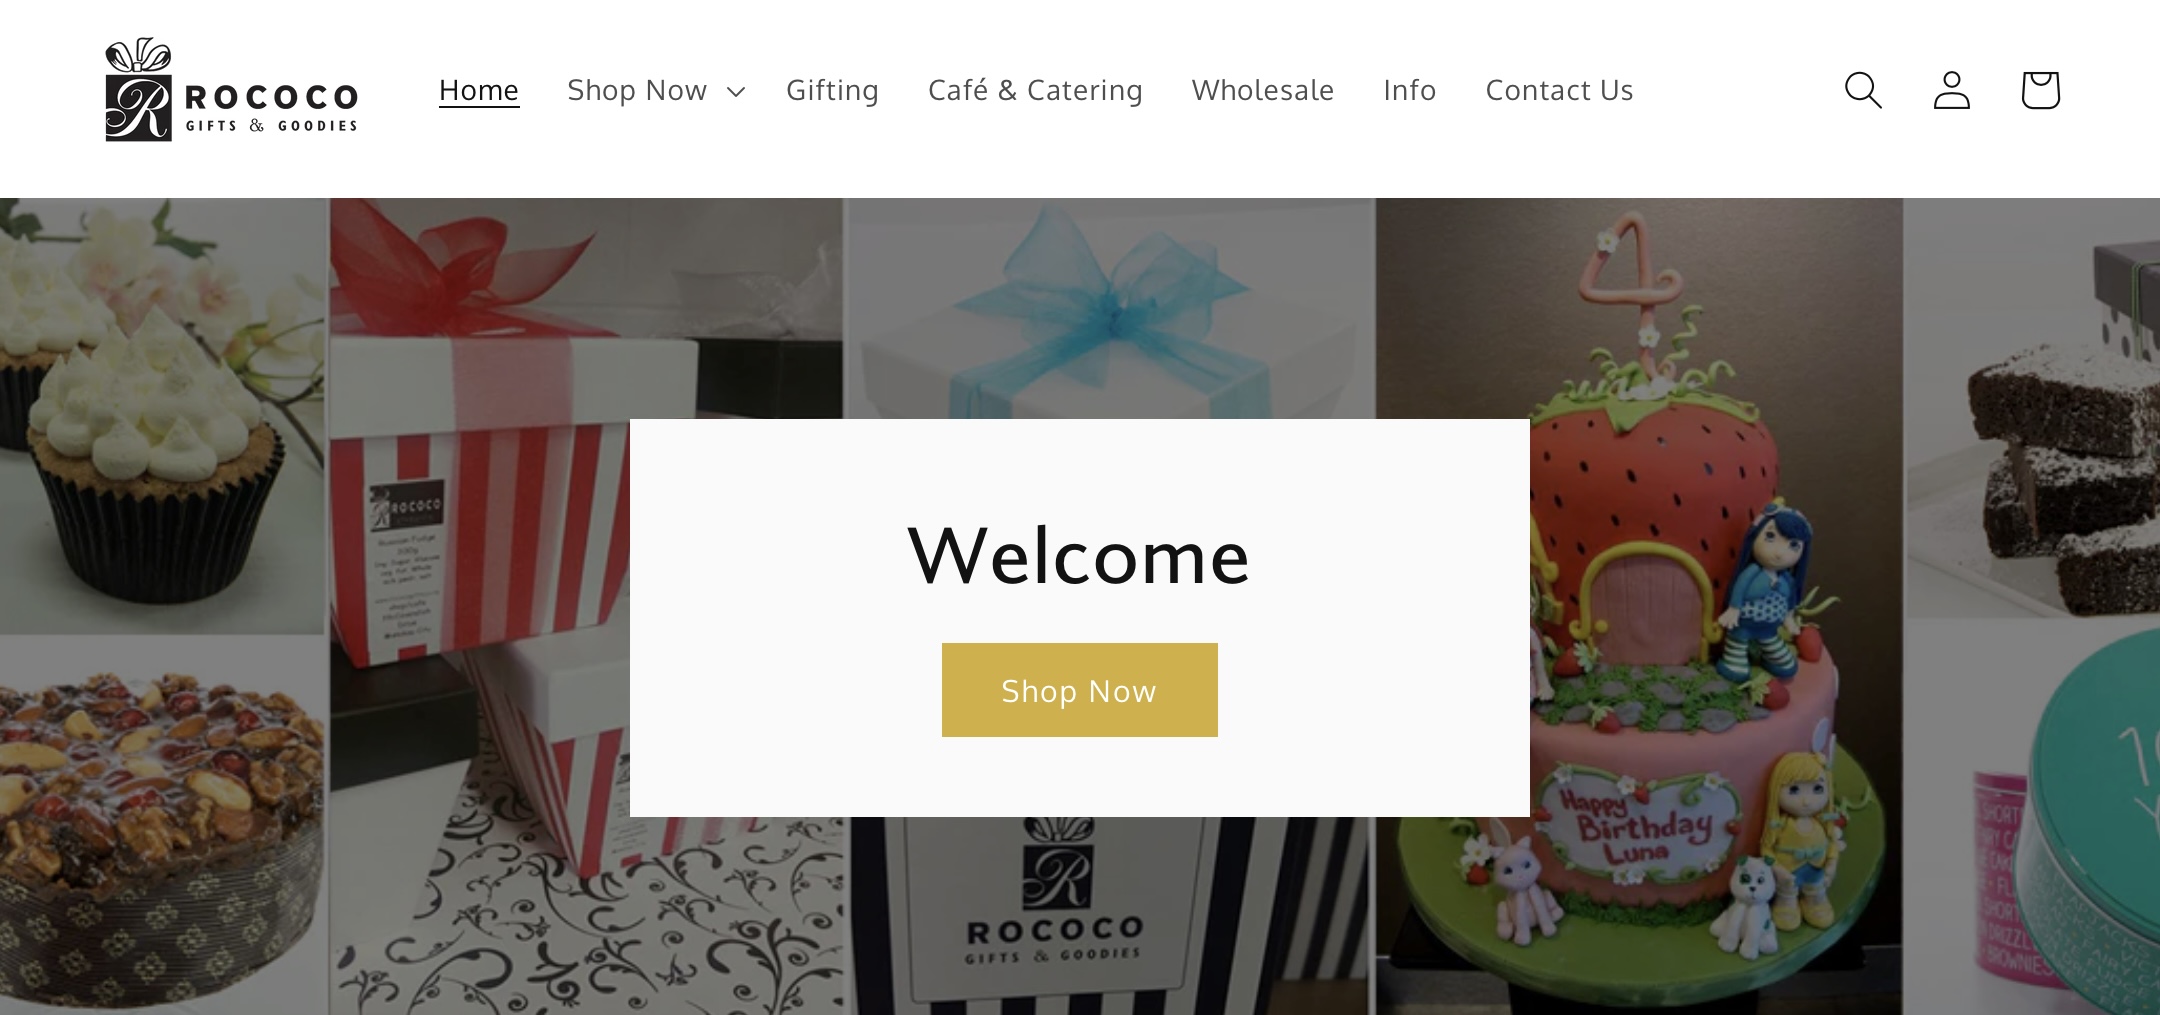Select the cupcakes photo in banner

[163, 415]
